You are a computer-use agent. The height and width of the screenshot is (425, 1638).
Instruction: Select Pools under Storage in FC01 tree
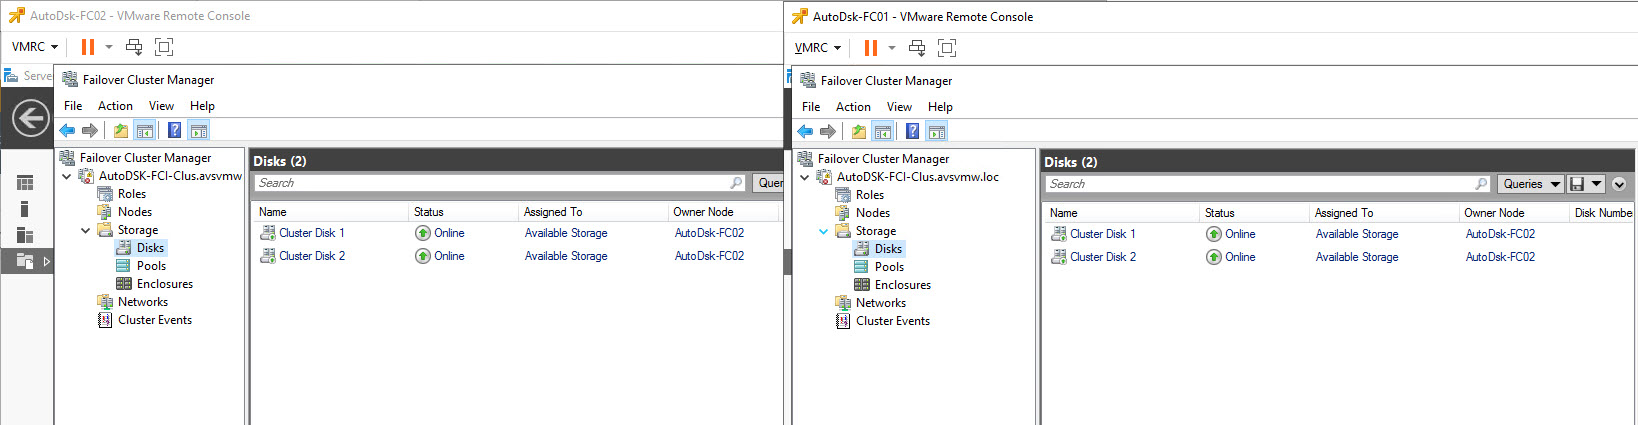click(889, 267)
